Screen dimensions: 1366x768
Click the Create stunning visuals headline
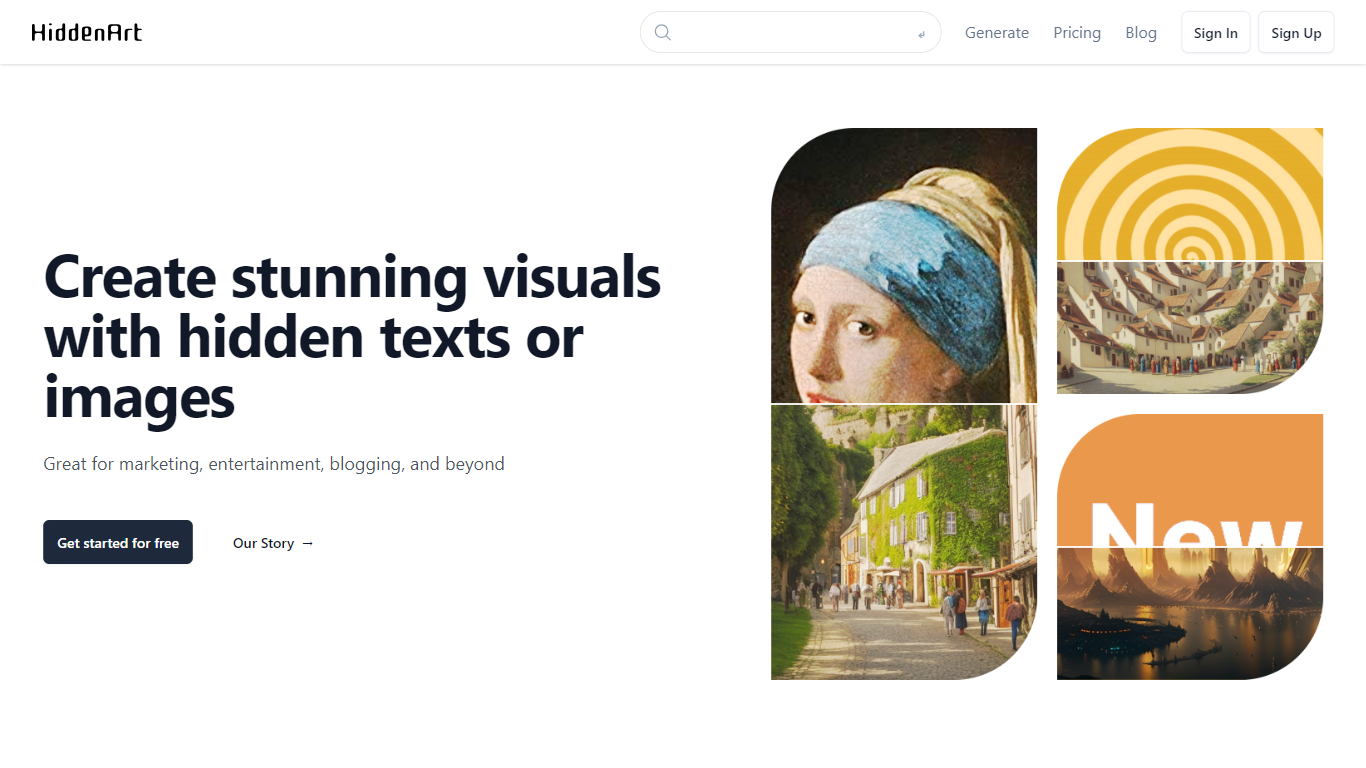352,337
